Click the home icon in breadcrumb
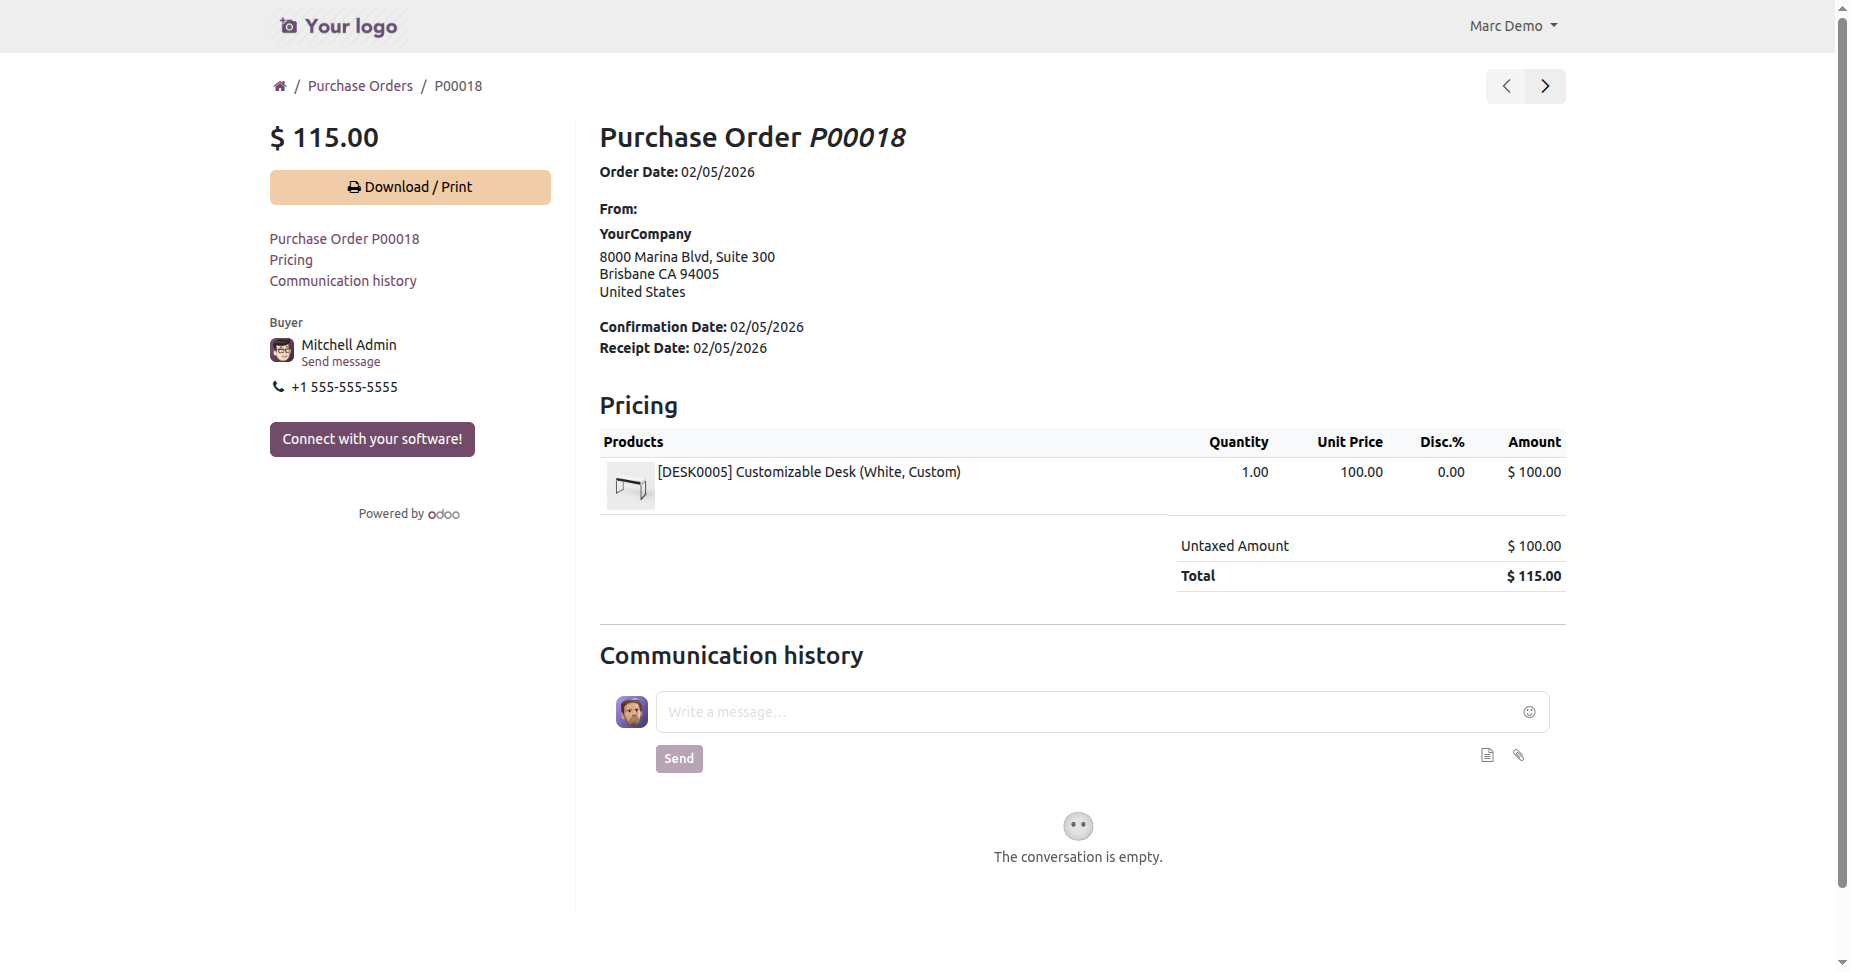Image resolution: width=1850 pixels, height=972 pixels. [280, 86]
